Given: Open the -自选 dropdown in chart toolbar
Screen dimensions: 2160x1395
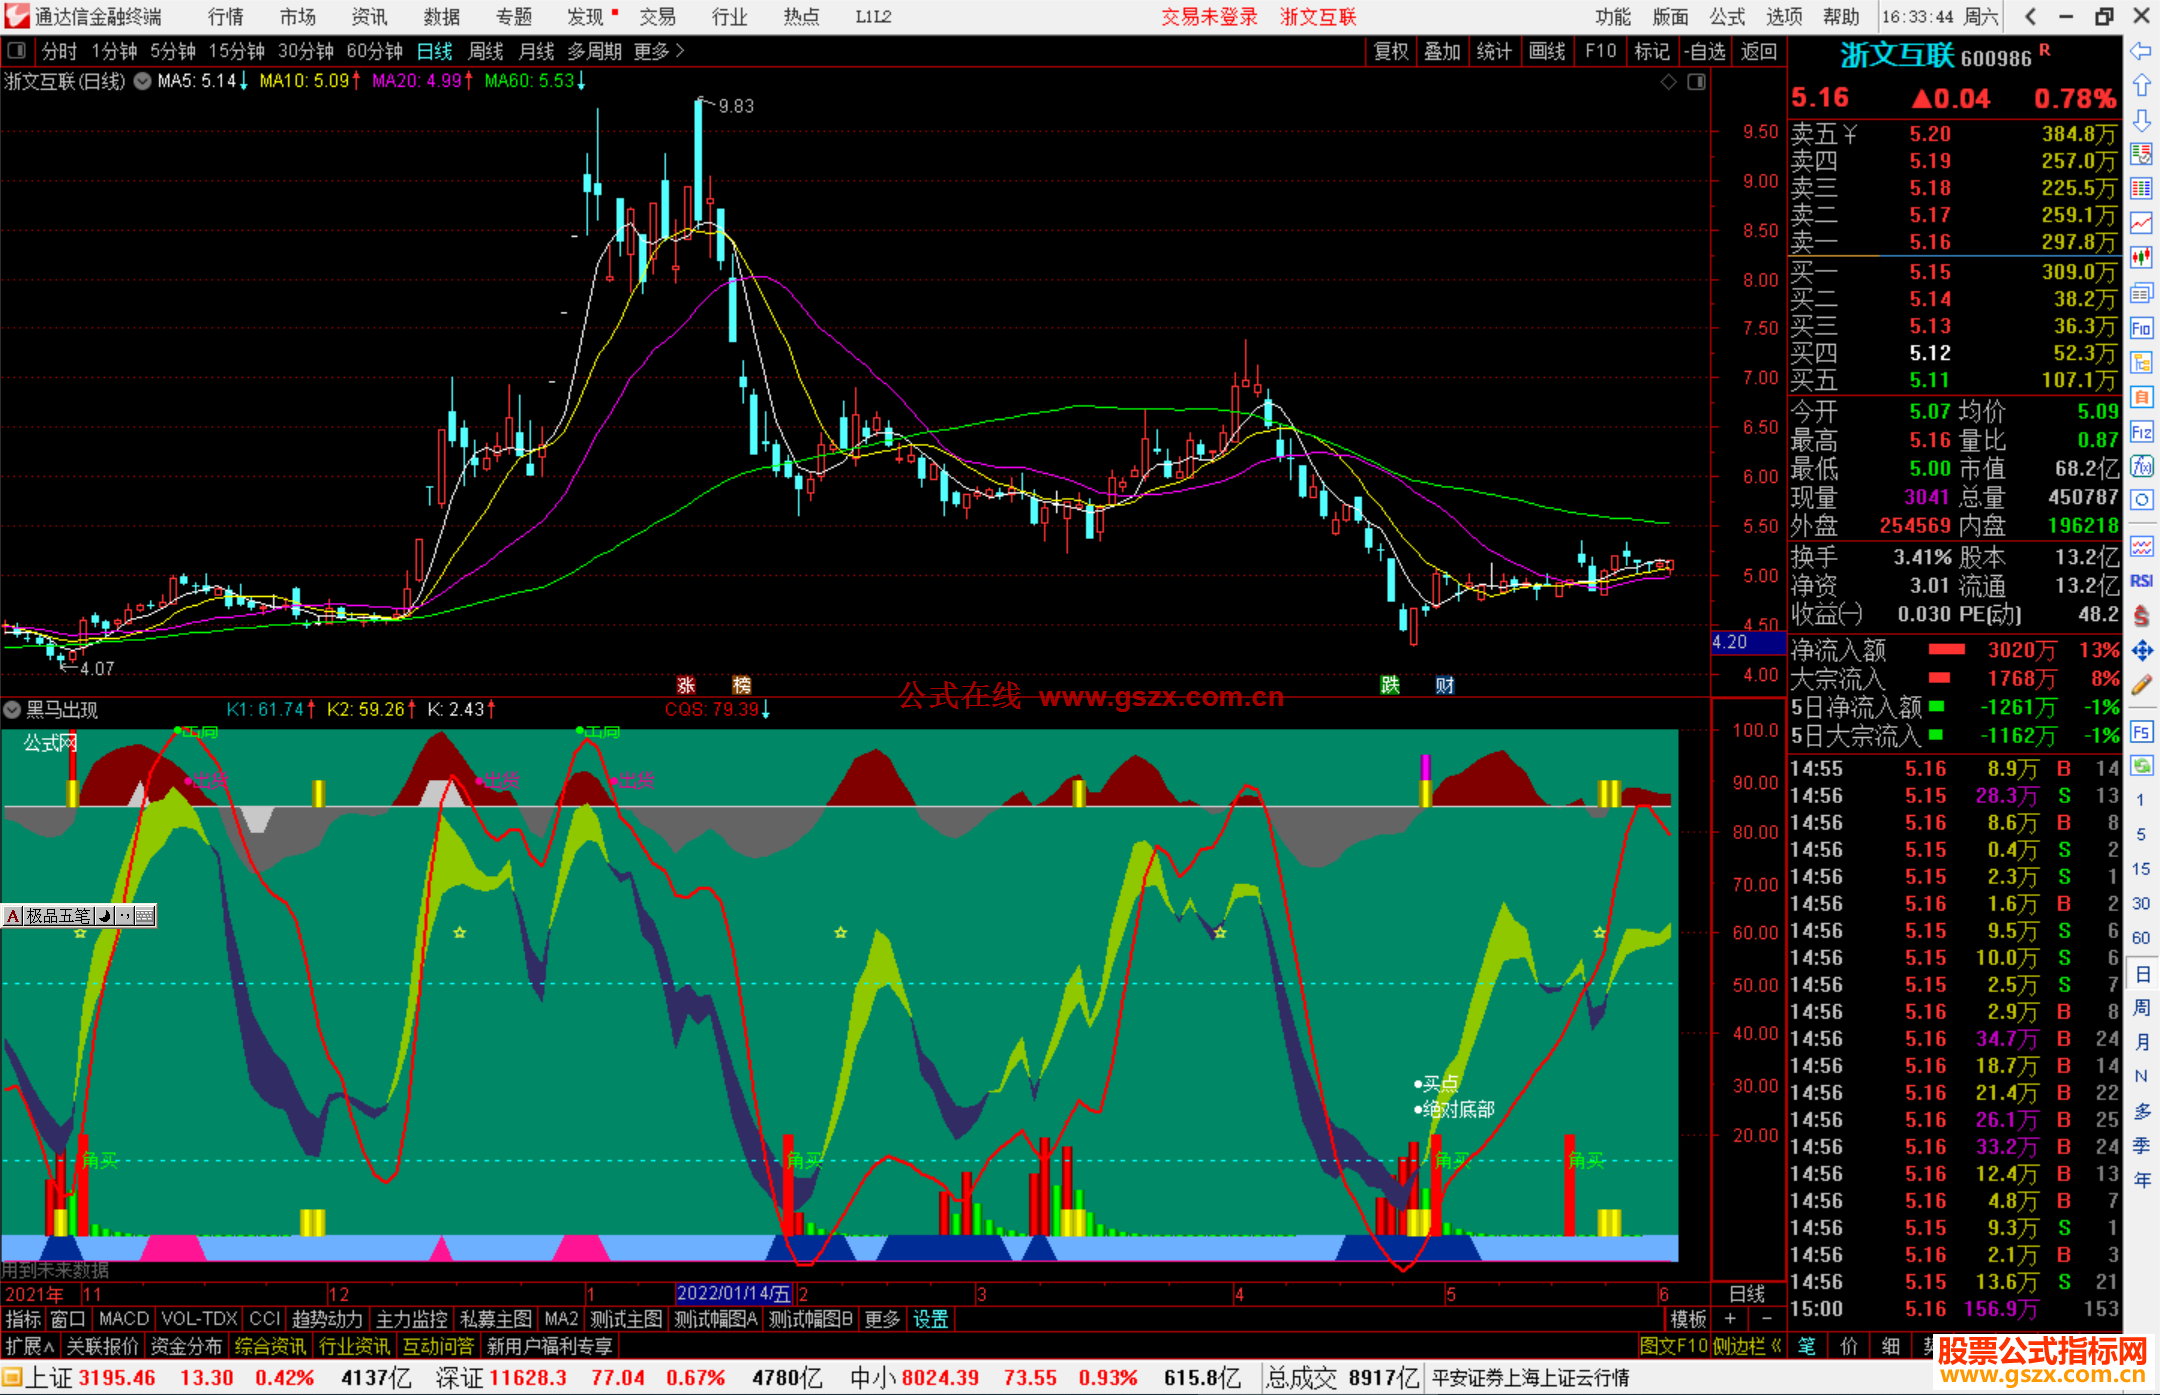Looking at the screenshot, I should point(1705,51).
